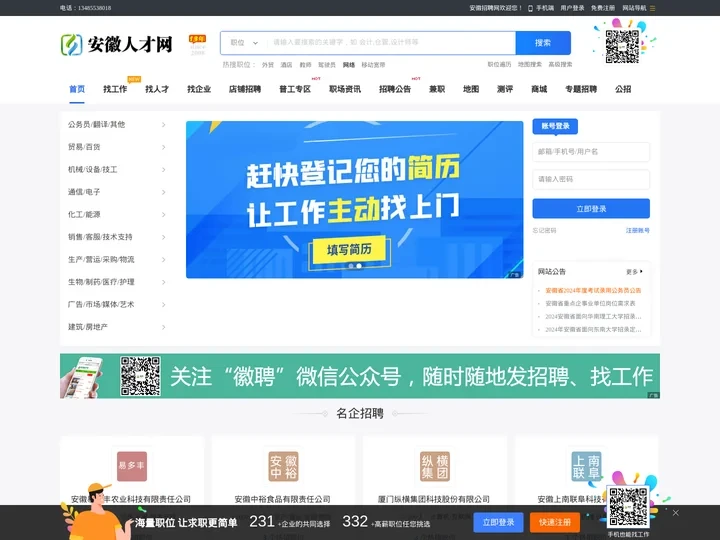Open the 职场资讯 nav item
This screenshot has height=540, width=720.
(345, 89)
